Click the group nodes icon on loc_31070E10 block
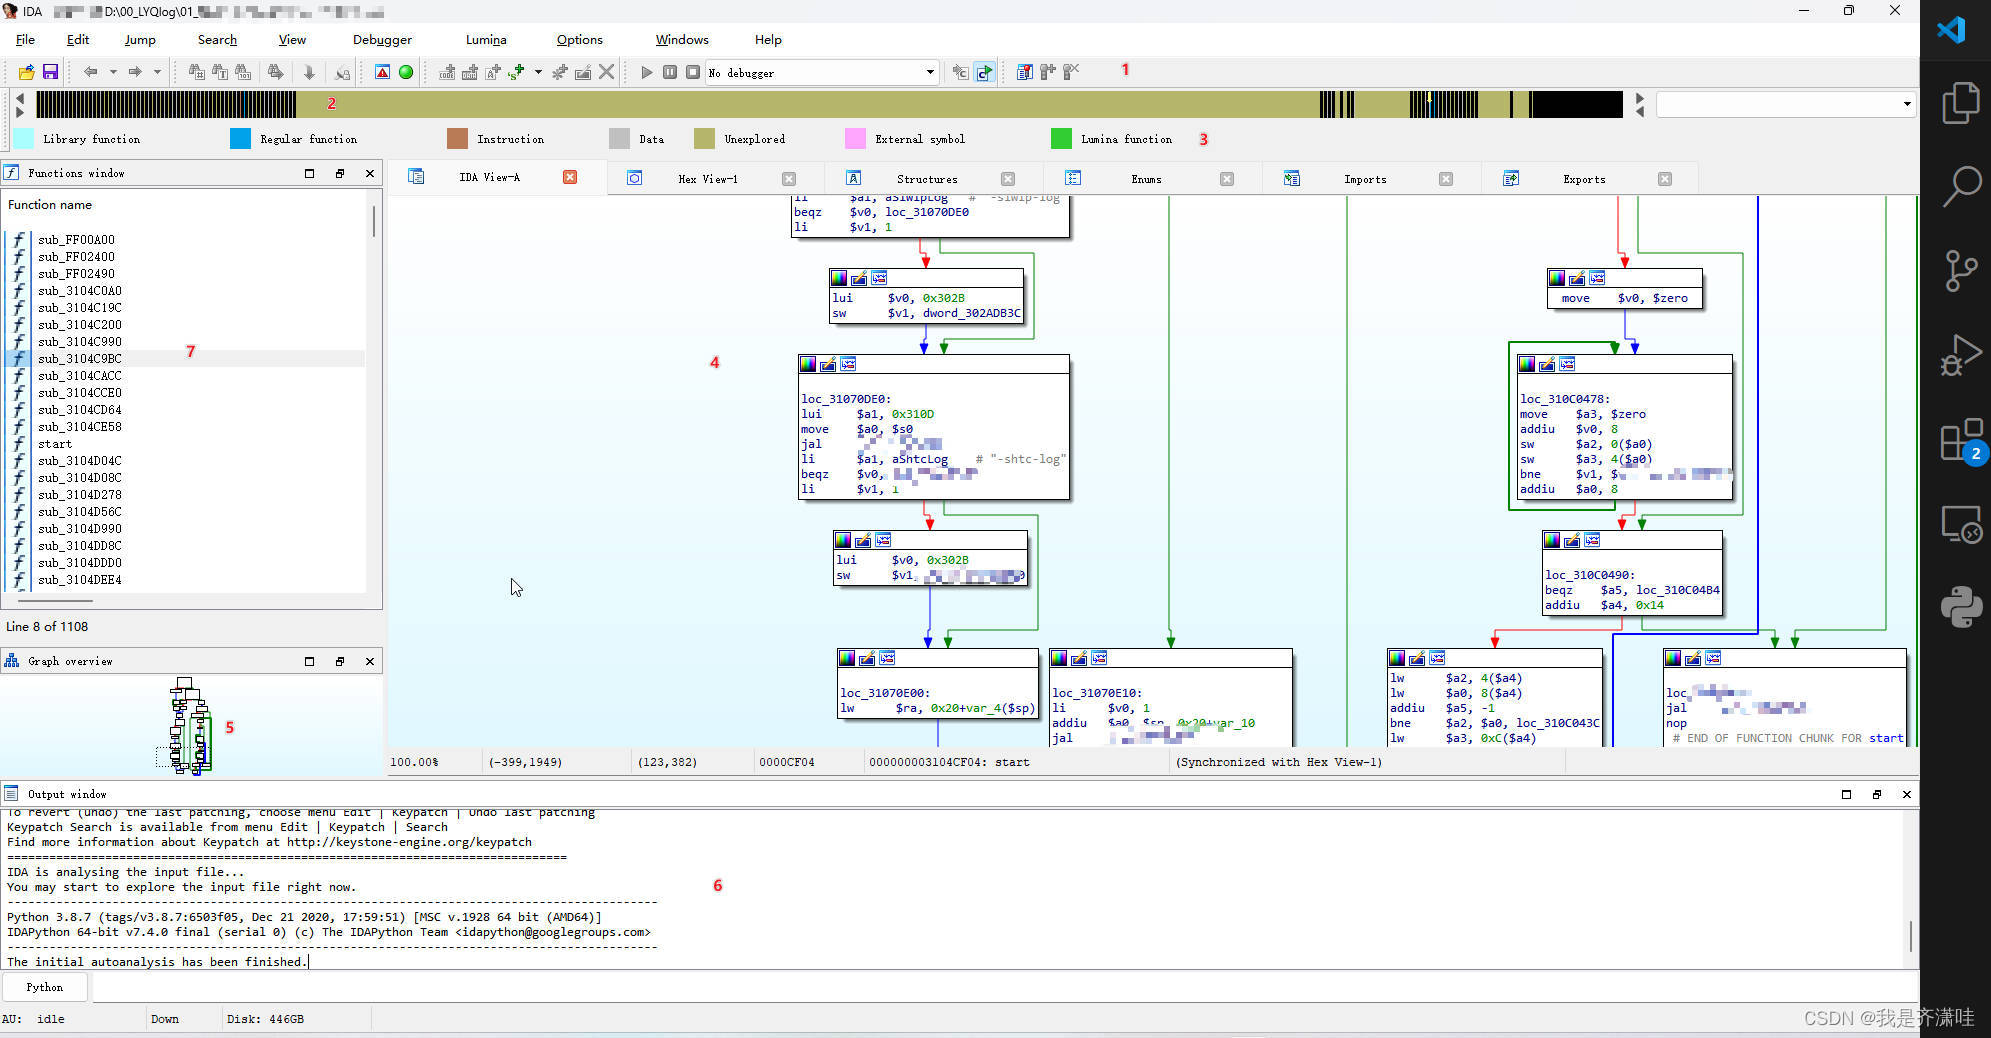Image resolution: width=1991 pixels, height=1038 pixels. (x=1099, y=658)
